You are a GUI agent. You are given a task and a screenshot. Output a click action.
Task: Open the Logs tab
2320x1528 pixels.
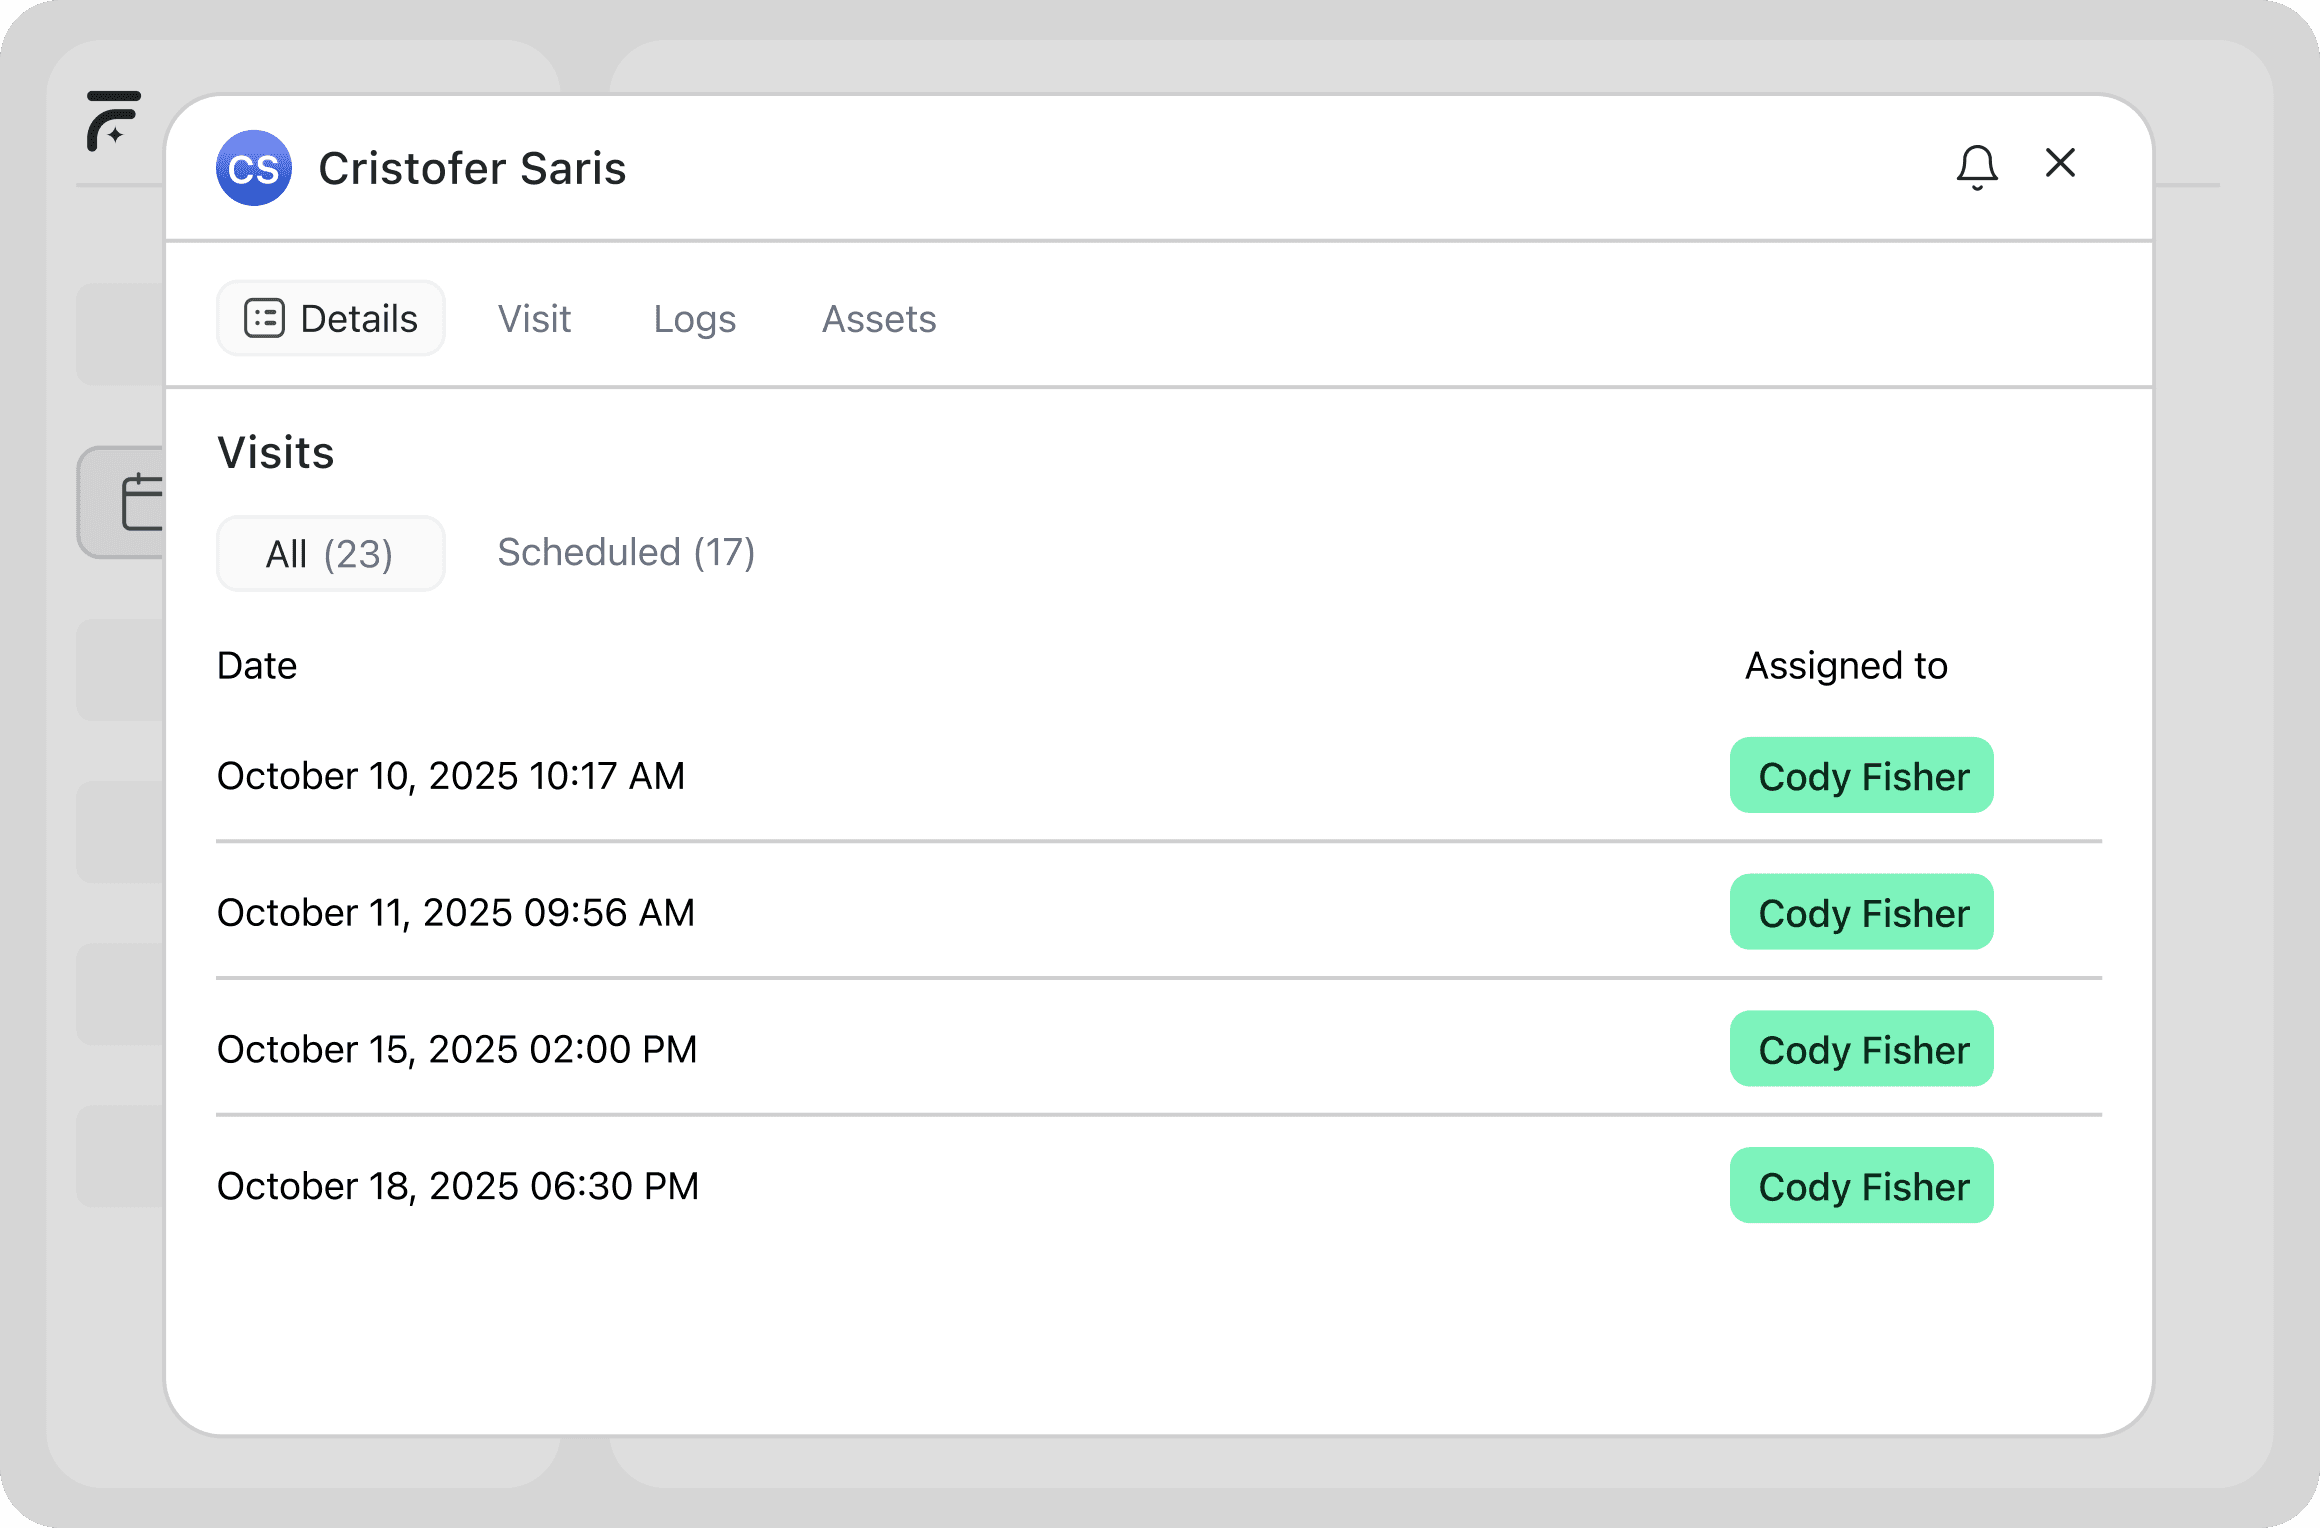coord(694,319)
